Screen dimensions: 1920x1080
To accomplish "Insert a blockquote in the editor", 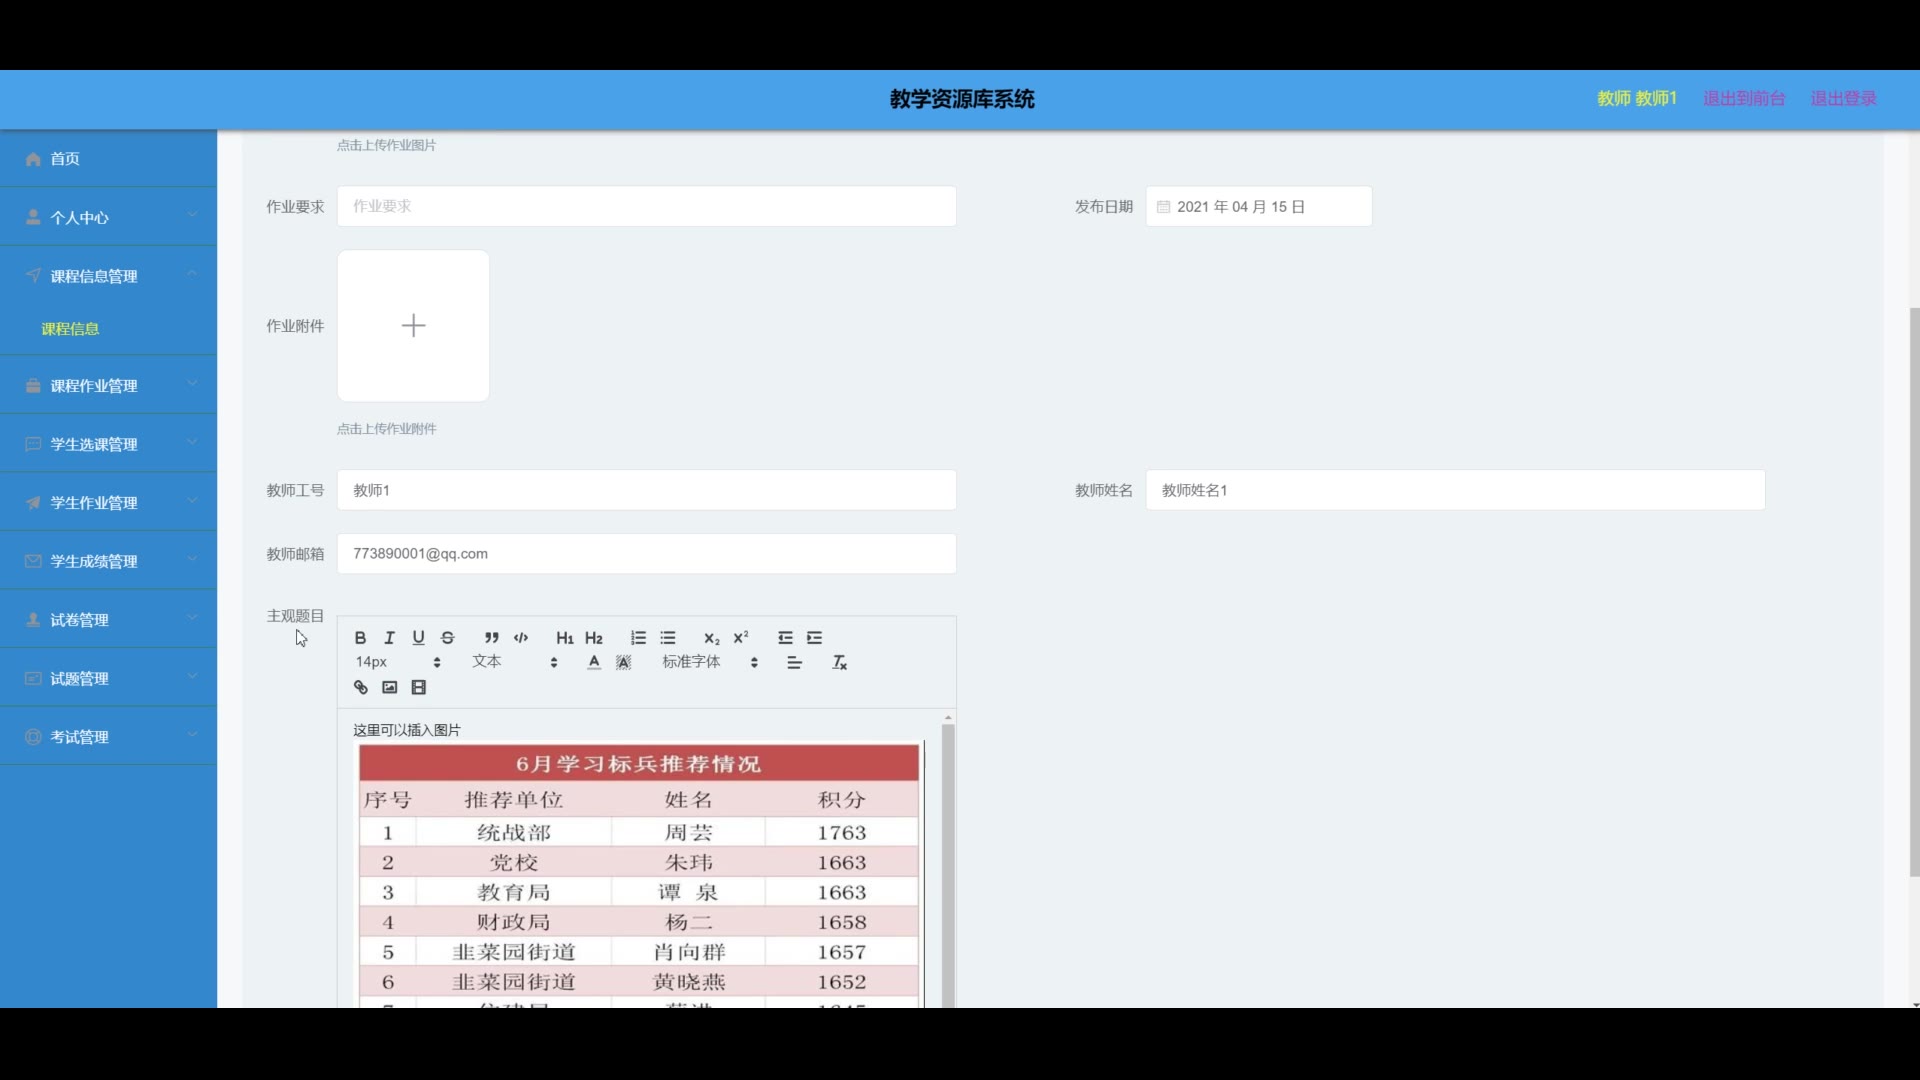I will pos(491,638).
